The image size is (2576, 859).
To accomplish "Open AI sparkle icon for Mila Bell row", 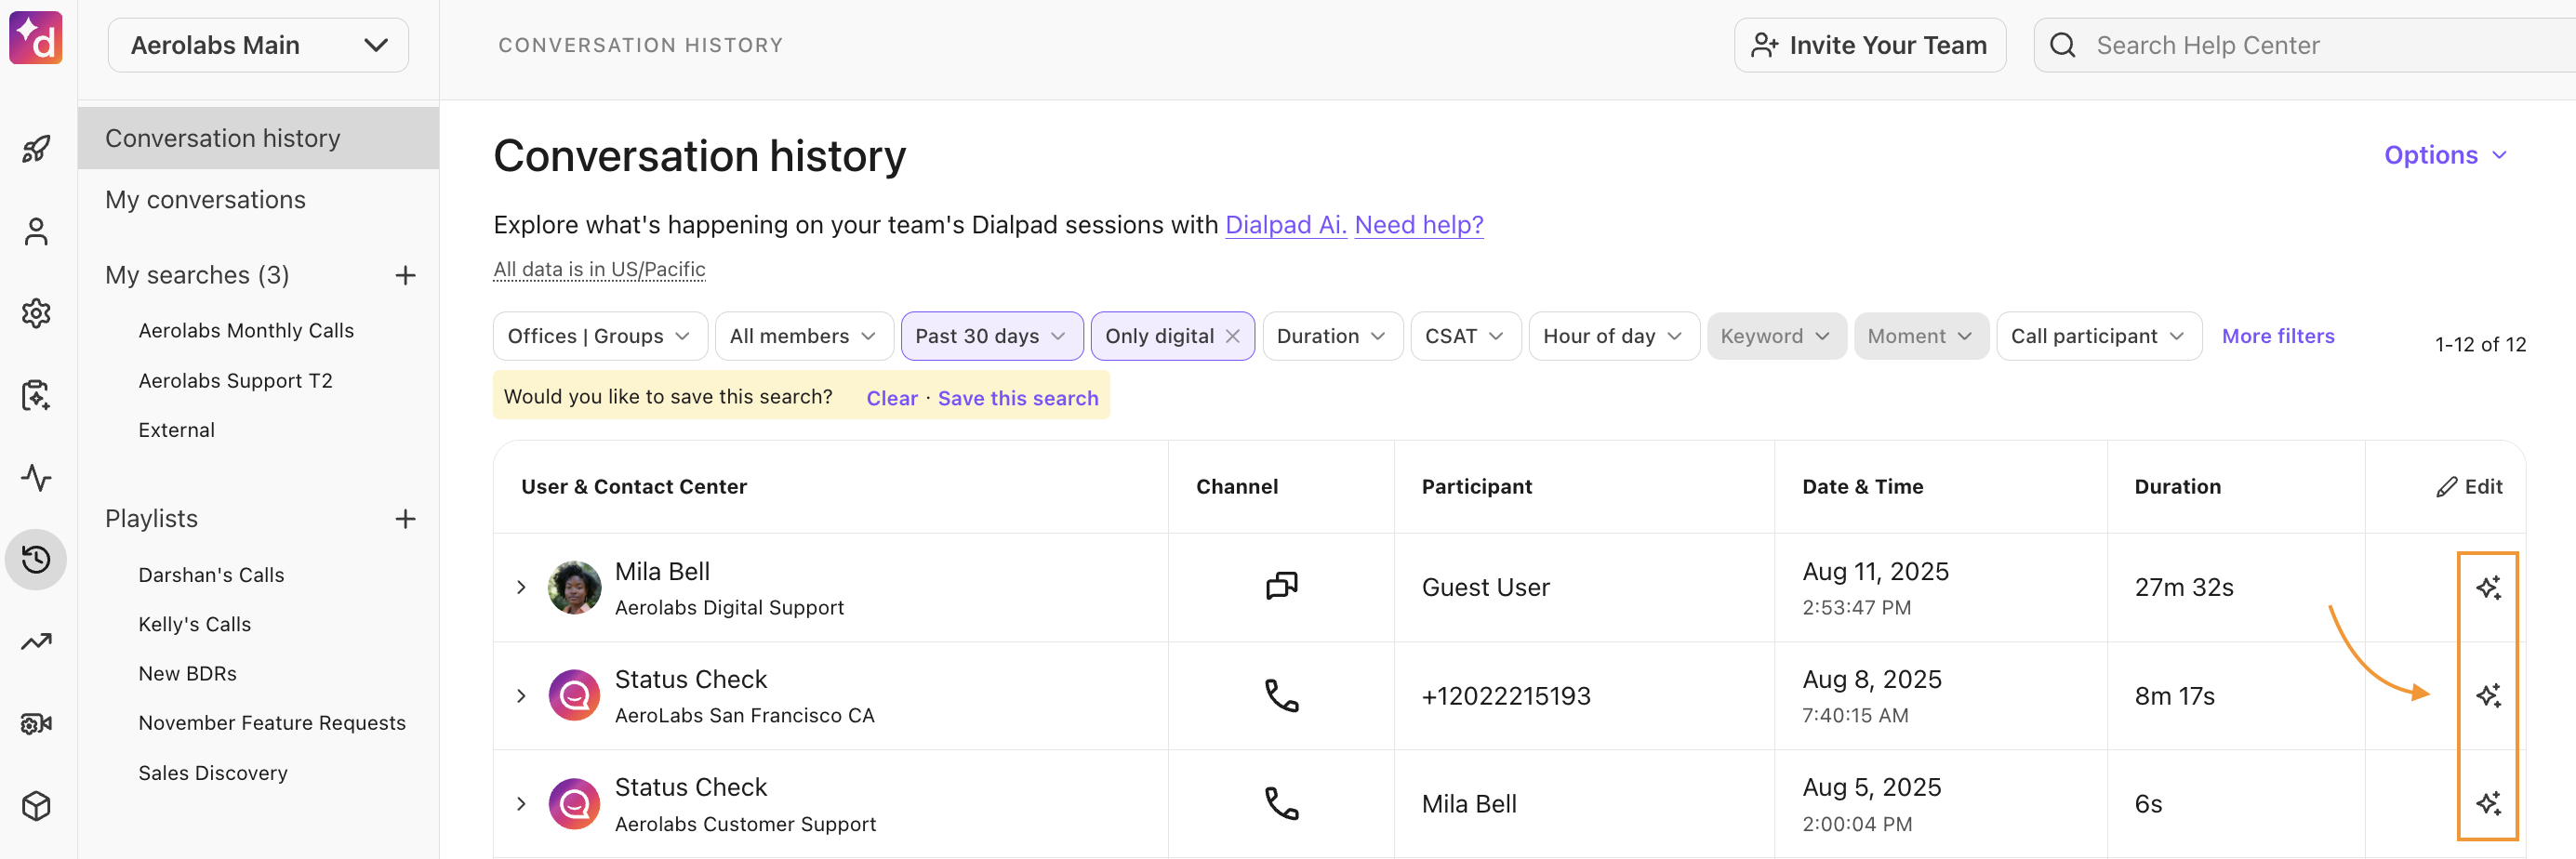I will (x=2488, y=587).
